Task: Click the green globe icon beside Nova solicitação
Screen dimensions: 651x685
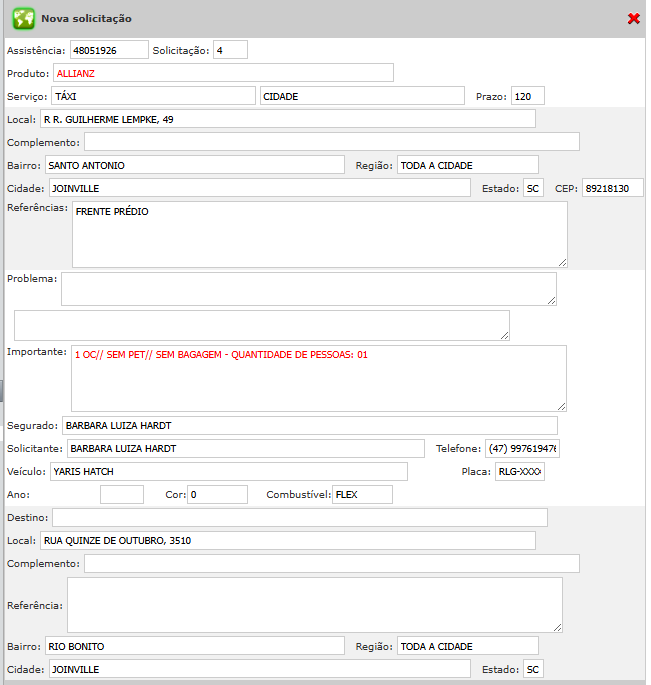Action: pyautogui.click(x=23, y=18)
